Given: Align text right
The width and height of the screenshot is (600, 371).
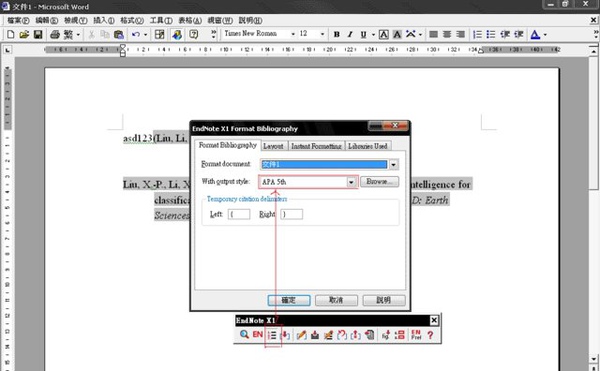Looking at the screenshot, I should click(x=461, y=34).
